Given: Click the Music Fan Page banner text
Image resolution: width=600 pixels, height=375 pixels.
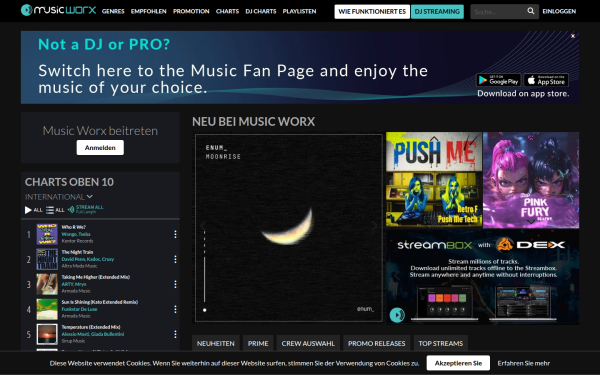Looking at the screenshot, I should pyautogui.click(x=233, y=79).
